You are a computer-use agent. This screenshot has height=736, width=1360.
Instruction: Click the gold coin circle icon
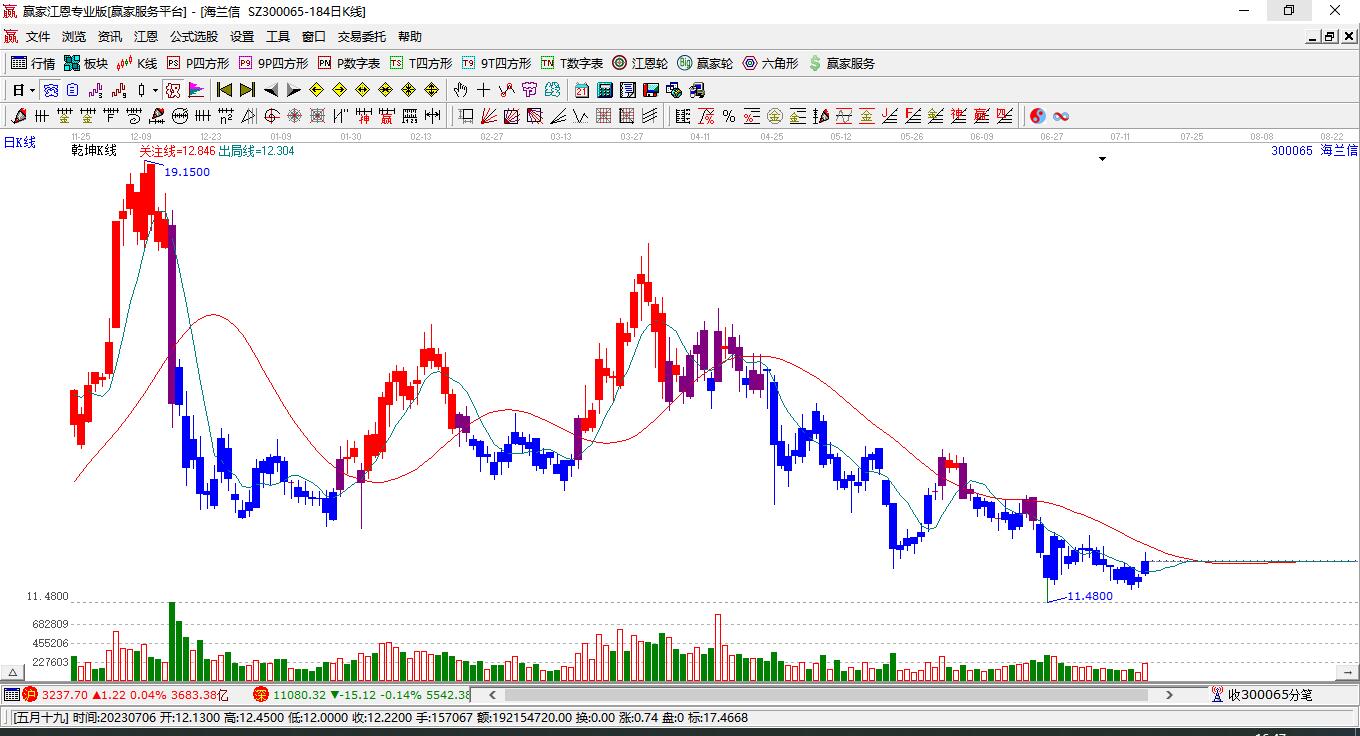[x=775, y=116]
